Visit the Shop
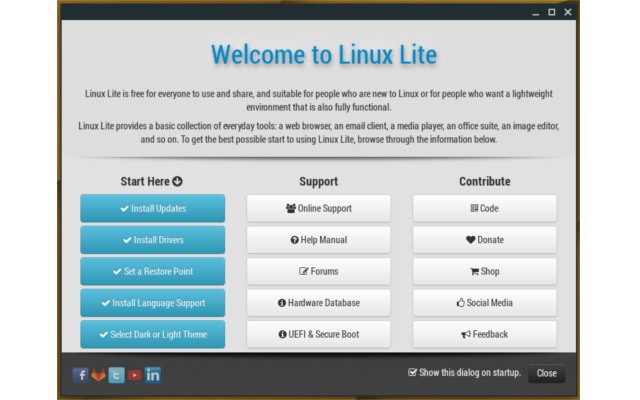 tap(484, 271)
